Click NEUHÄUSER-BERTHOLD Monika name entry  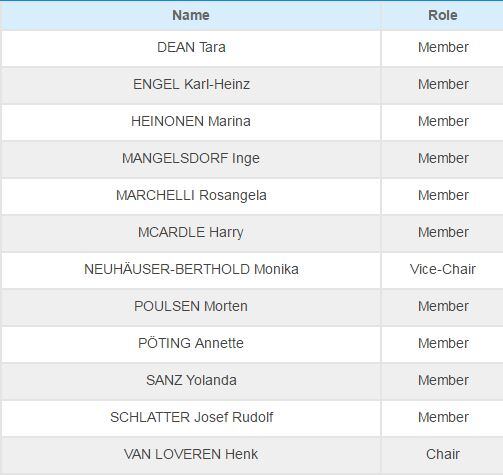(x=191, y=269)
